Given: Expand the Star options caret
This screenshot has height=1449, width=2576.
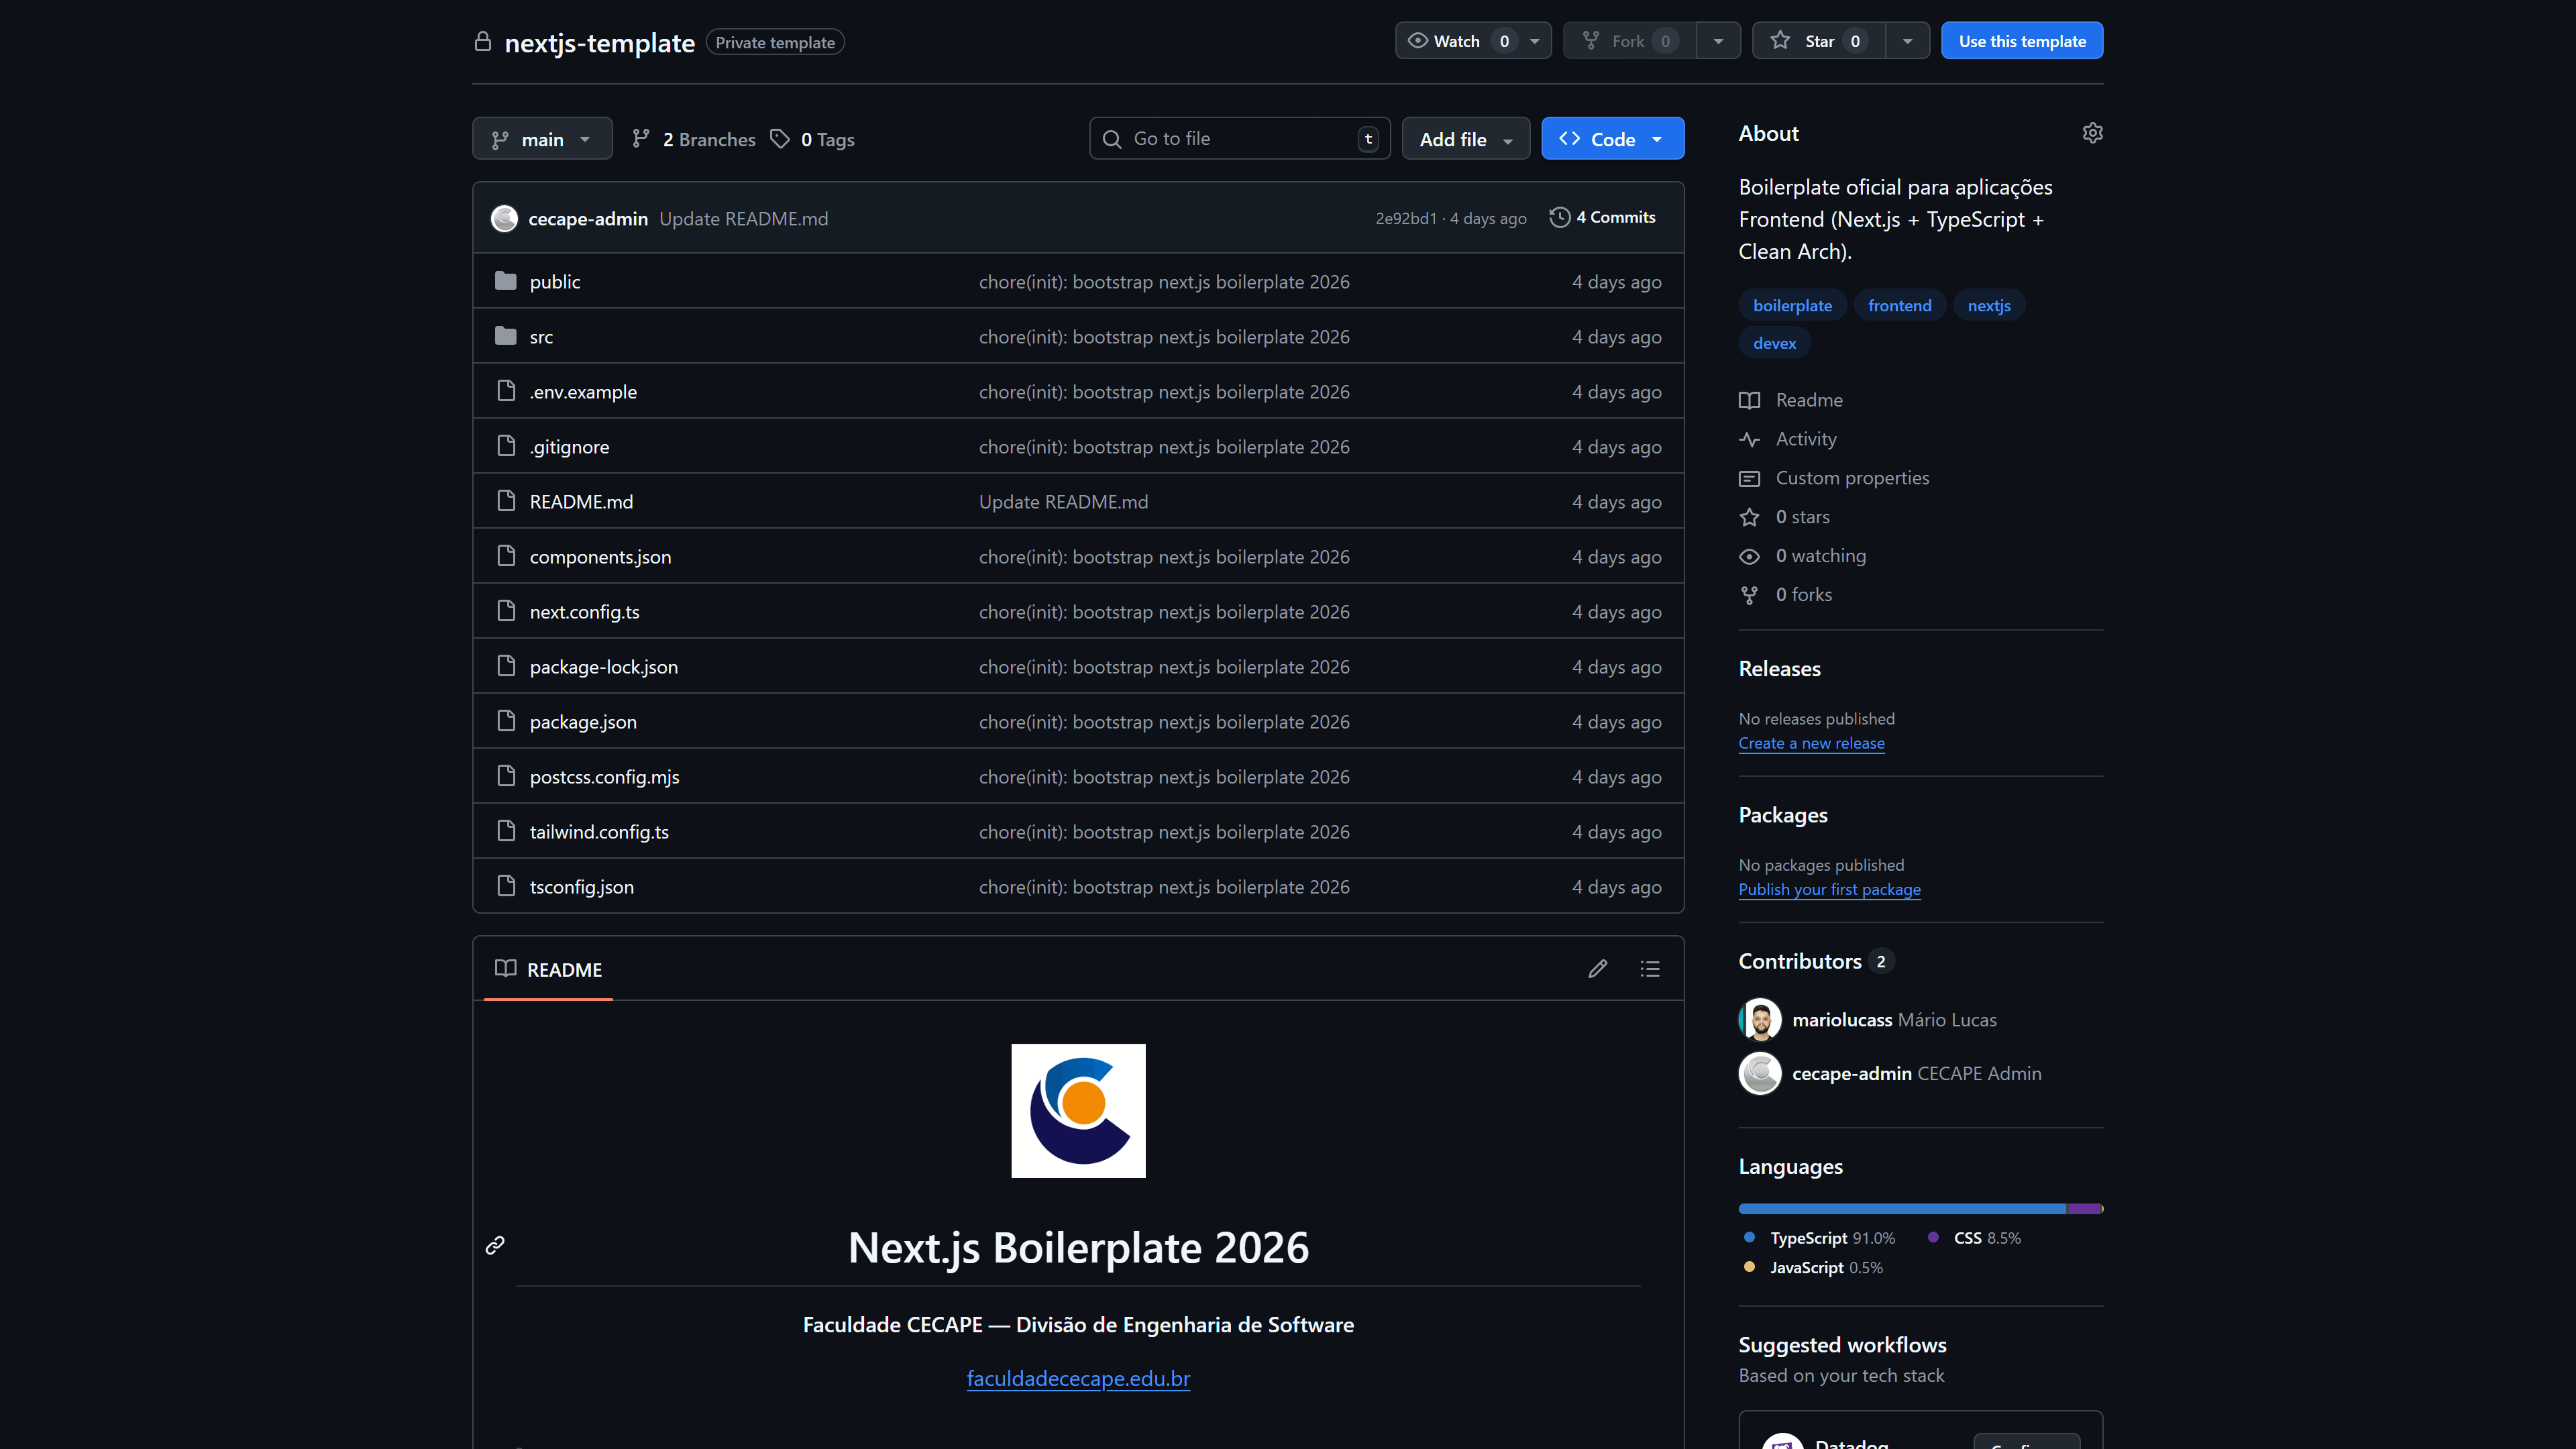Looking at the screenshot, I should coord(1908,40).
